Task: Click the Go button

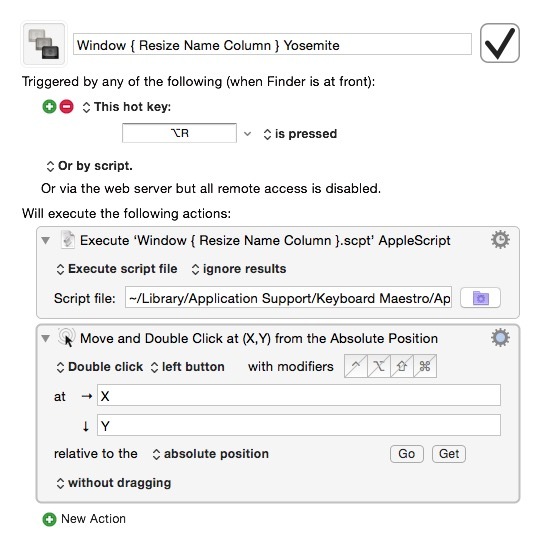Action: tap(407, 454)
